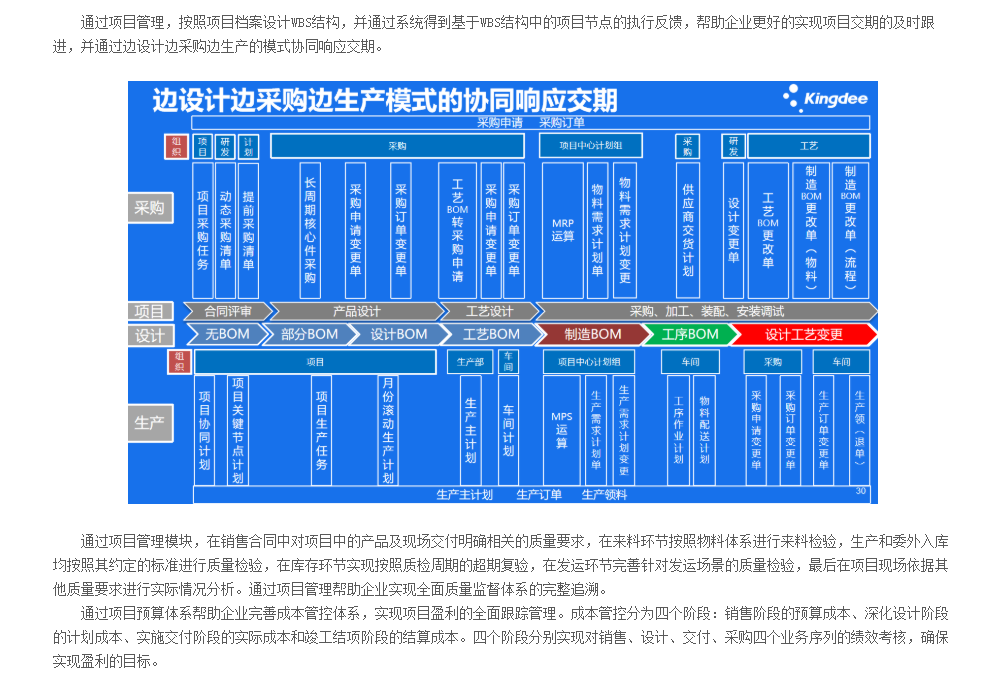The image size is (985, 689).
Task: Click the paragraph beginning 通过项目管理模块
Action: (x=500, y=565)
